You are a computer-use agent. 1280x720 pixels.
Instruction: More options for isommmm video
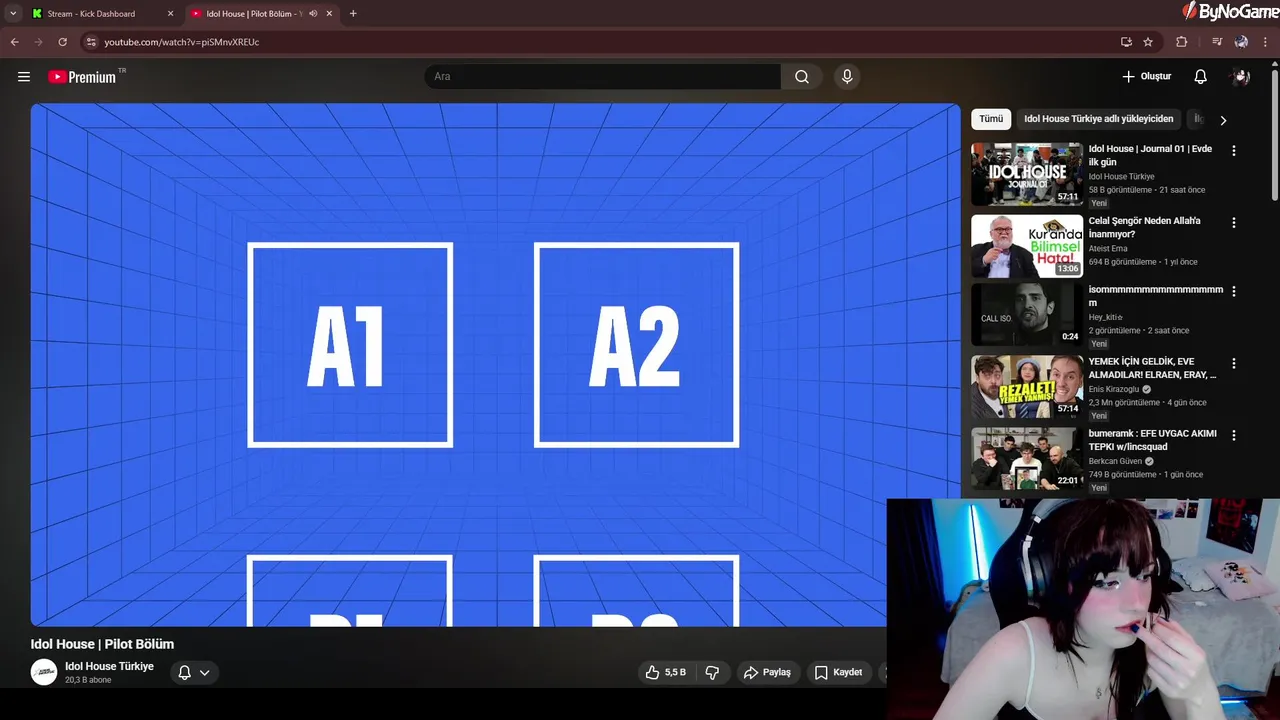coord(1233,292)
